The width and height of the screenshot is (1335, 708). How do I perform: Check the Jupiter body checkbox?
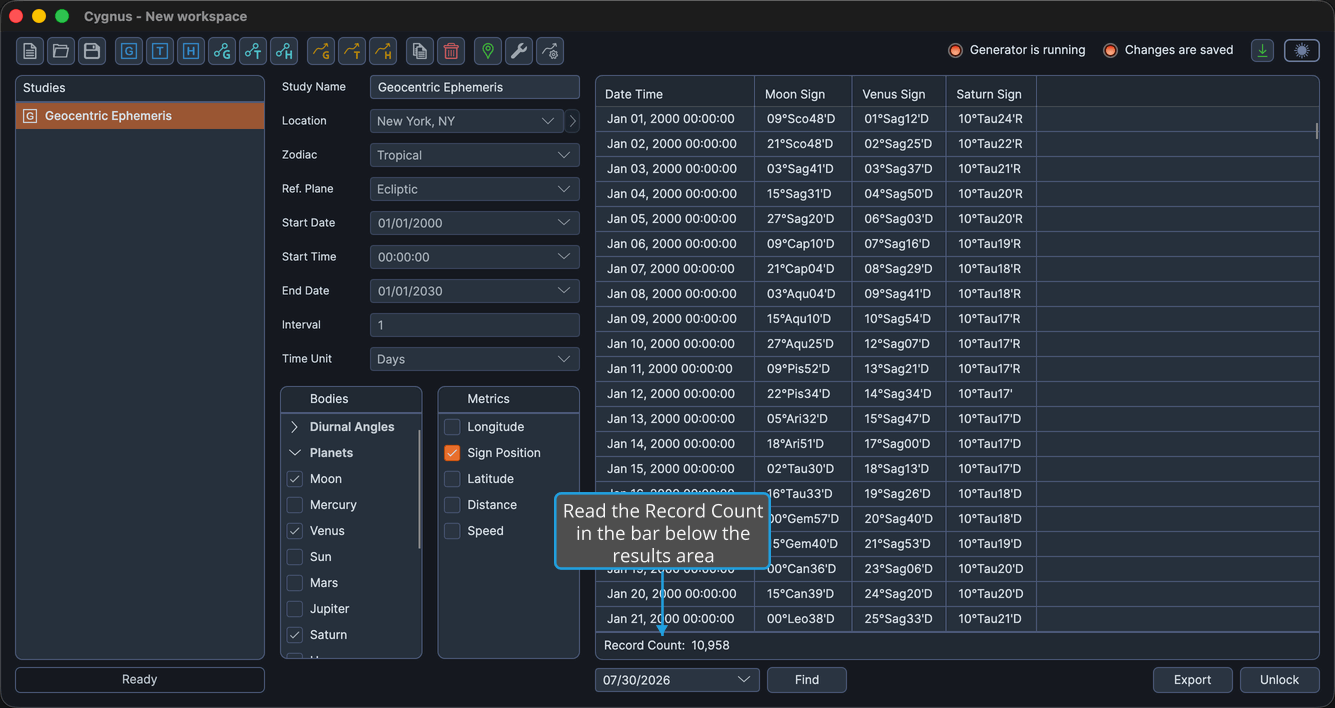coord(295,609)
